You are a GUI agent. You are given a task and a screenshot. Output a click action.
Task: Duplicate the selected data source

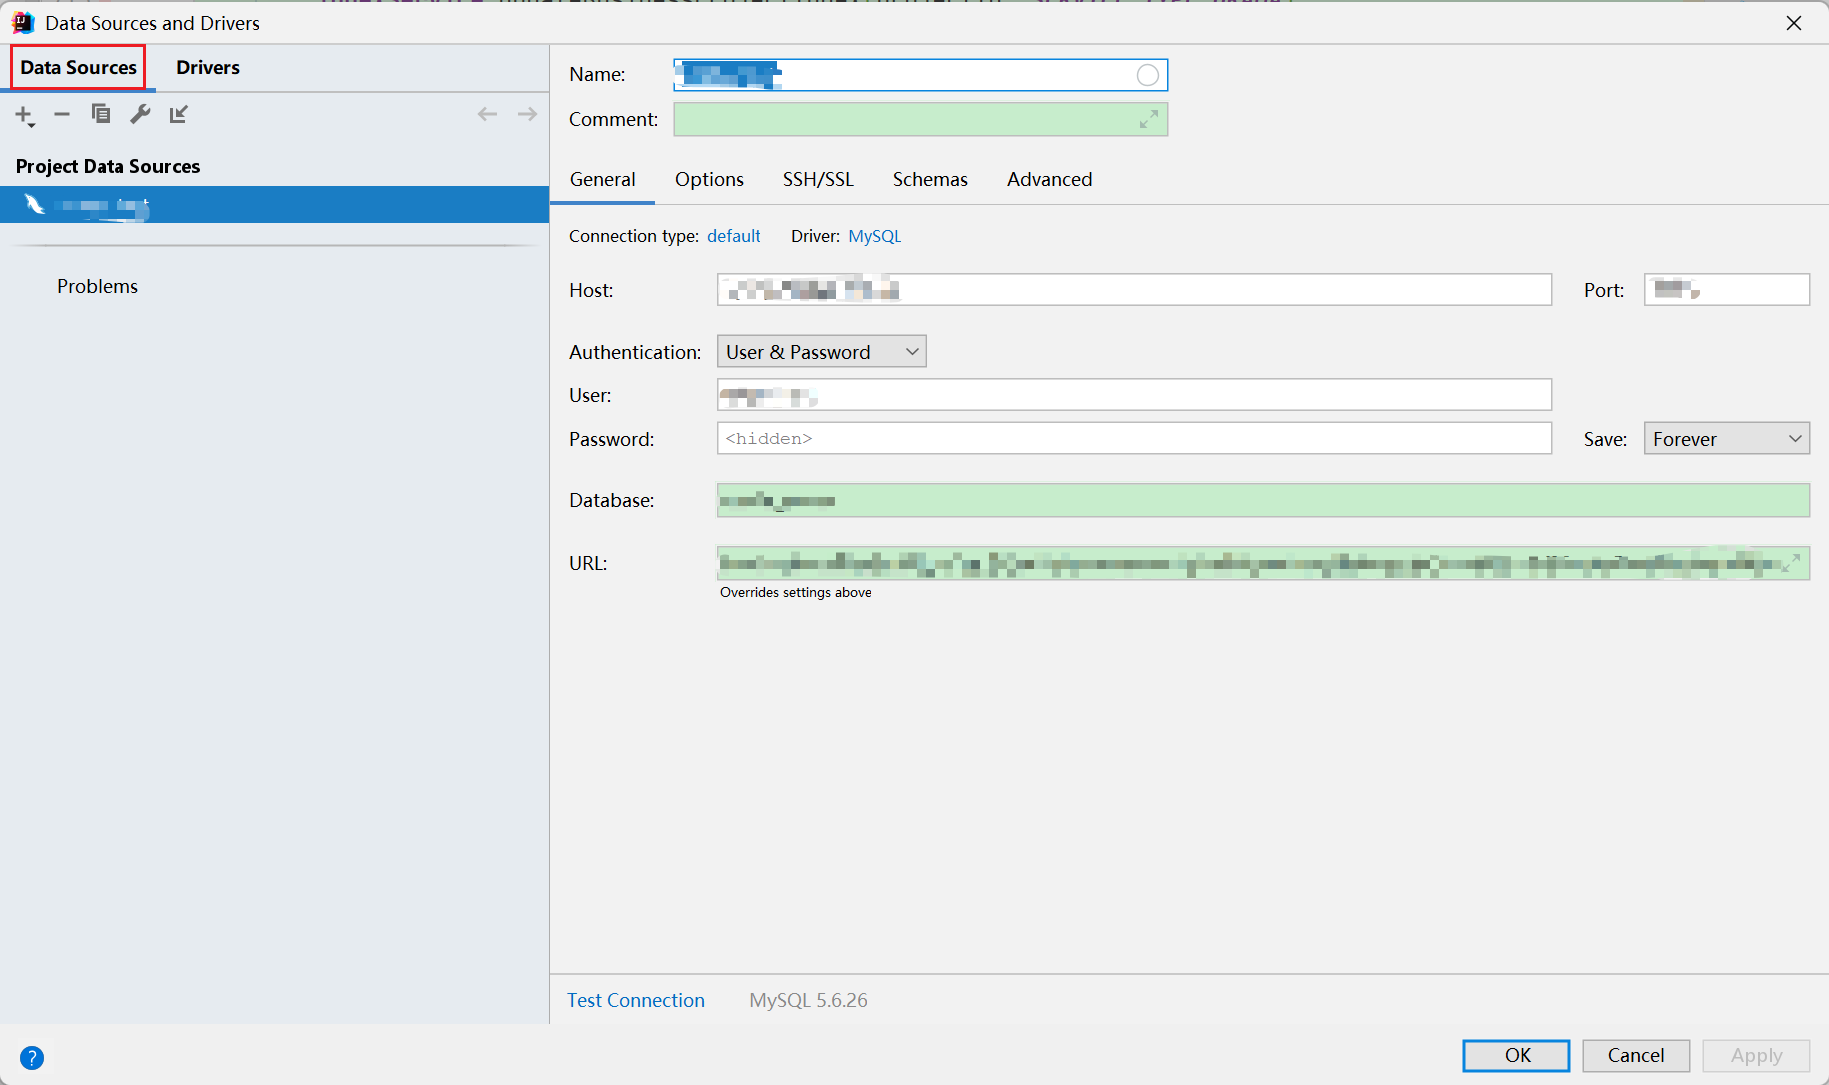[x=101, y=114]
